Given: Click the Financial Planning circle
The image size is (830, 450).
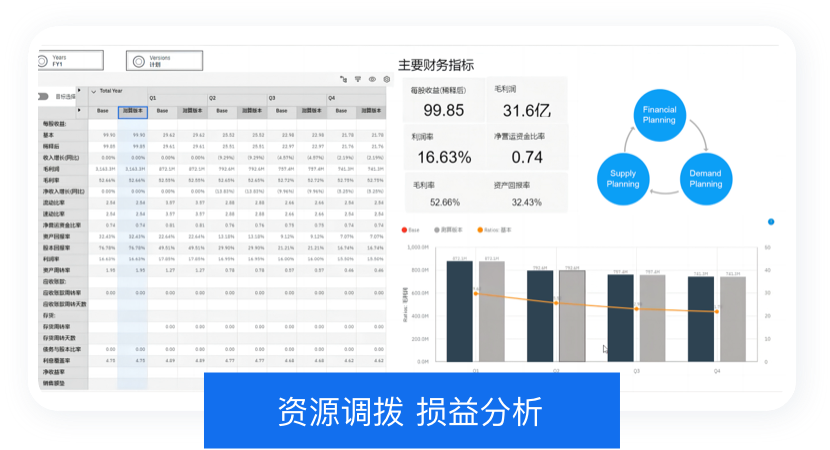Looking at the screenshot, I should coord(659,115).
